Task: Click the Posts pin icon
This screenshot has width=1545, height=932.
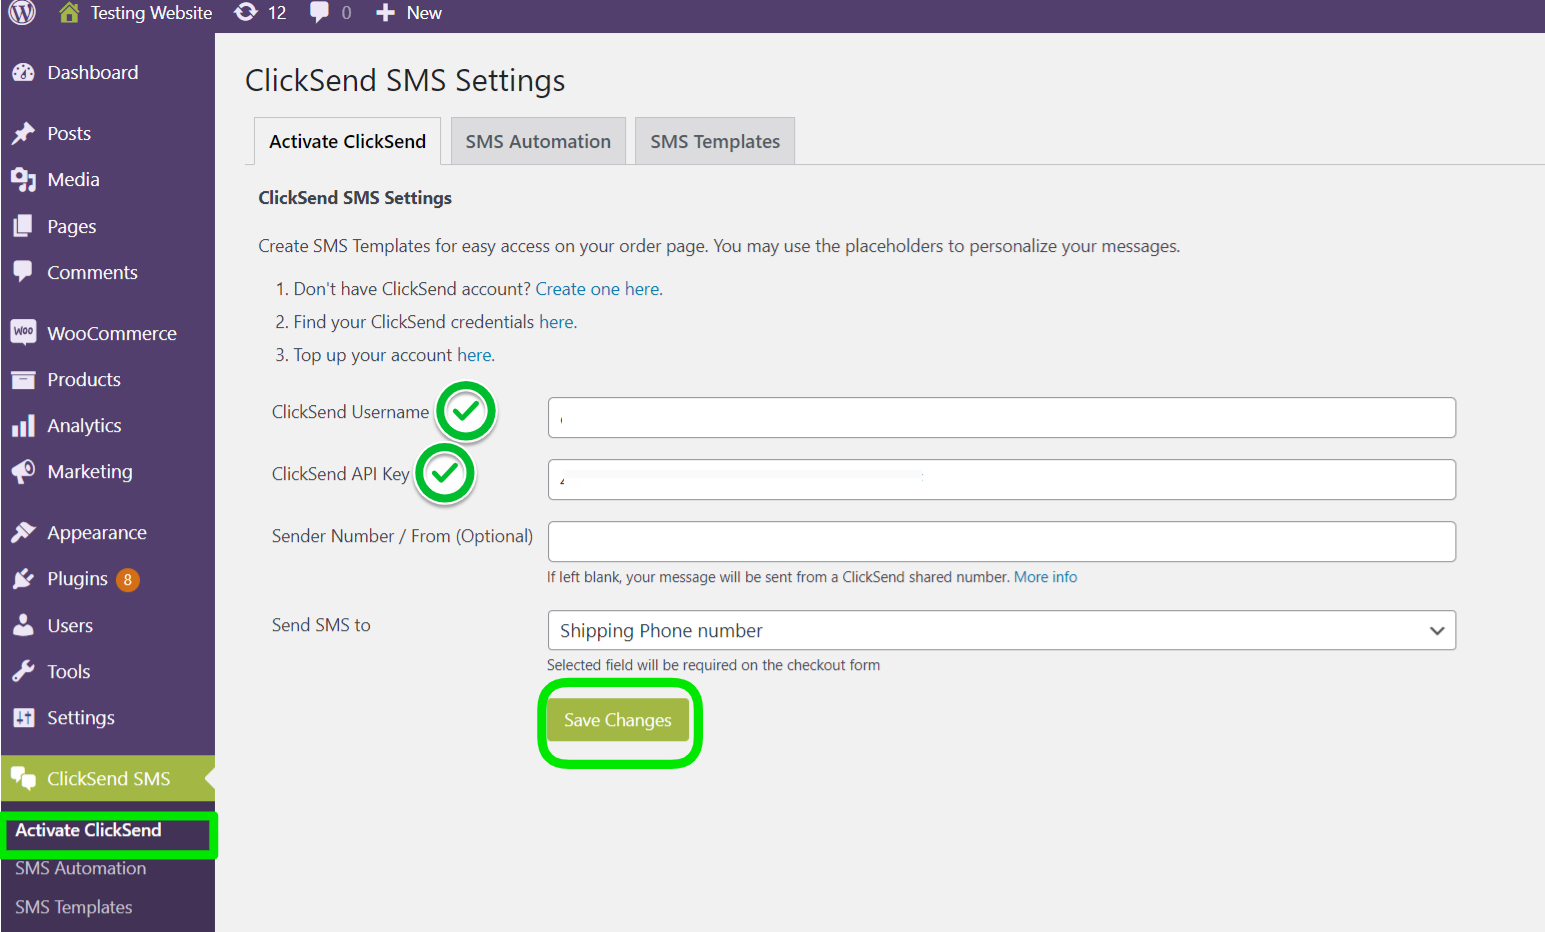Action: coord(23,133)
